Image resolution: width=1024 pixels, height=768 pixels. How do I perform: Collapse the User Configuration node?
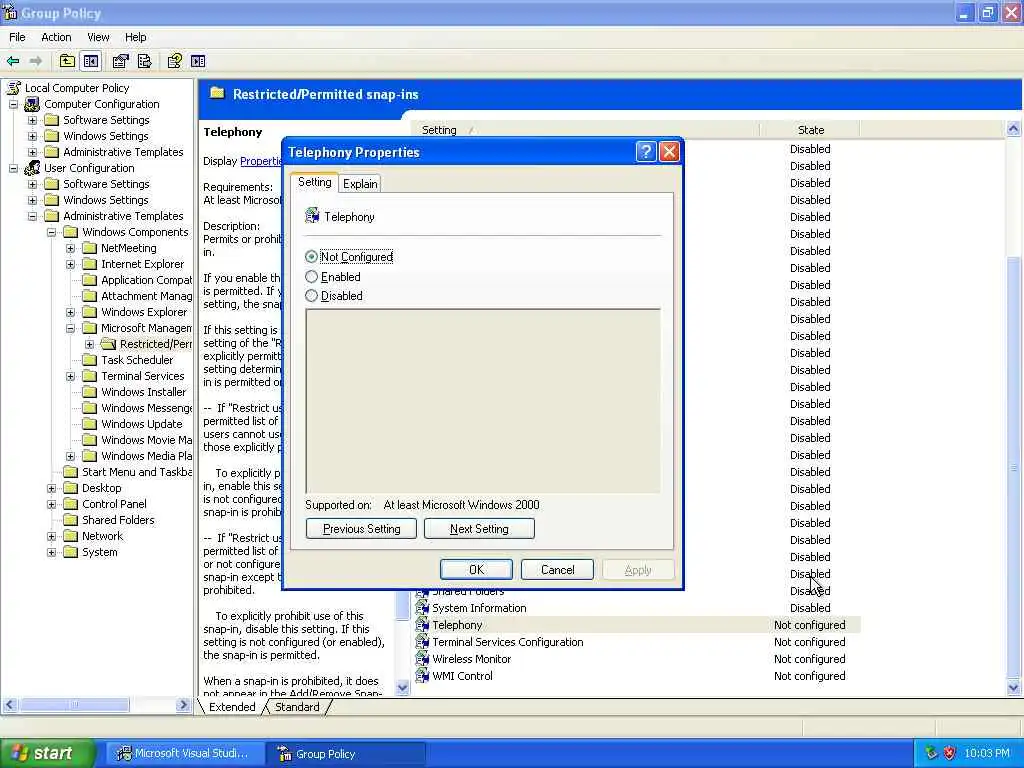13,168
